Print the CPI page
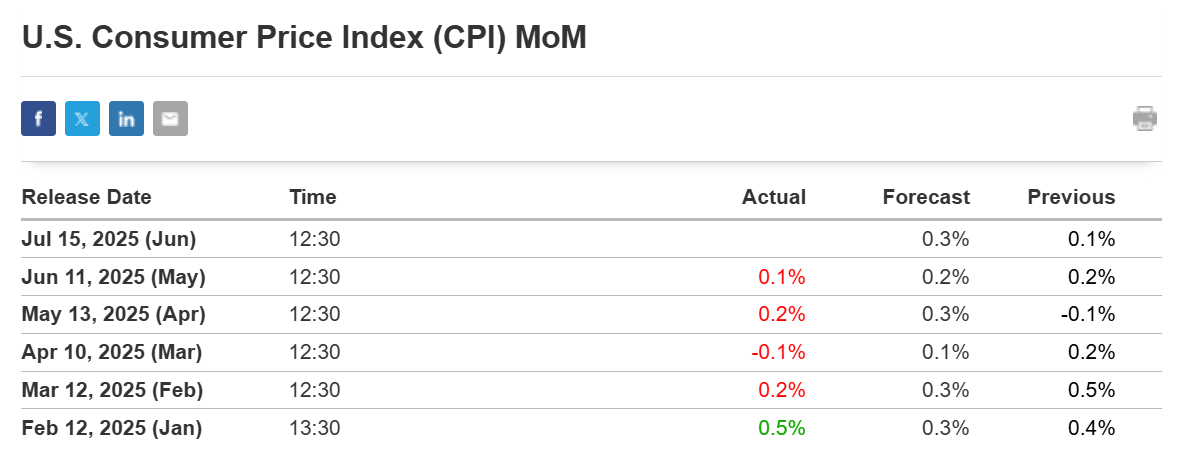Image resolution: width=1183 pixels, height=457 pixels. (x=1145, y=118)
